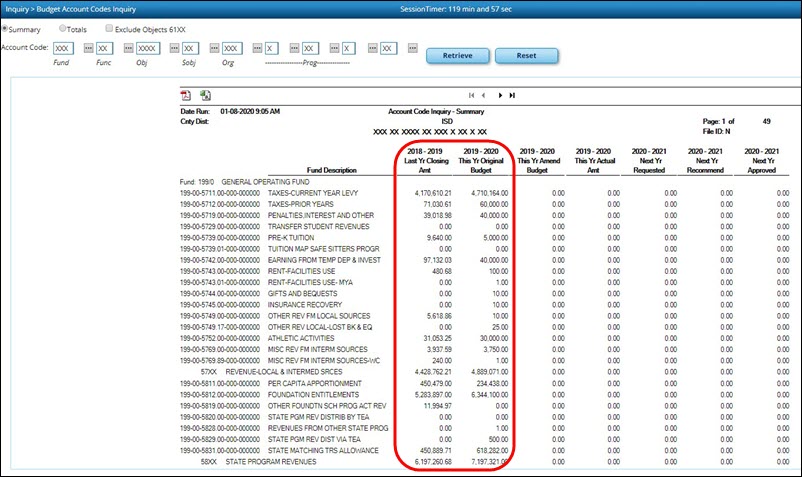The height and width of the screenshot is (477, 802).
Task: Click the This Yr Actual Amt column header
Action: (593, 161)
